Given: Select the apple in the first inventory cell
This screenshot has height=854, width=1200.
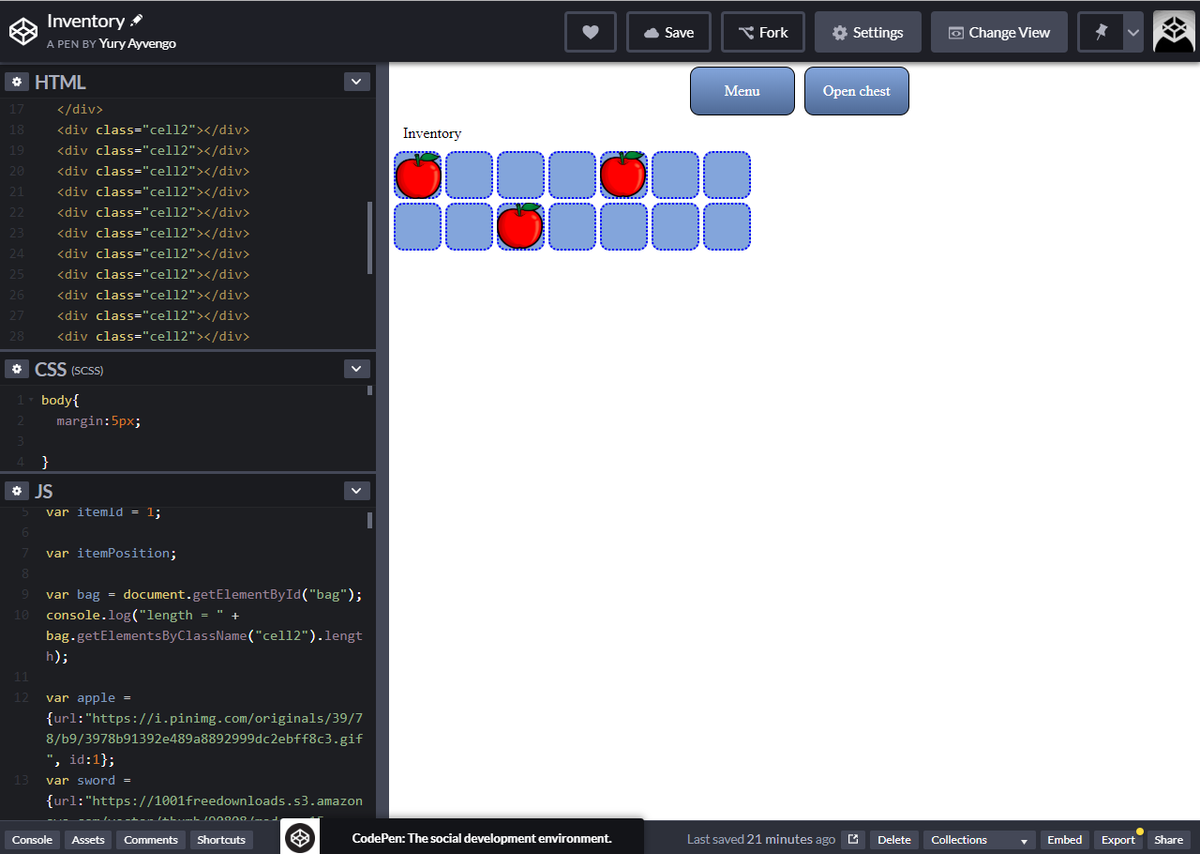Looking at the screenshot, I should [x=418, y=175].
